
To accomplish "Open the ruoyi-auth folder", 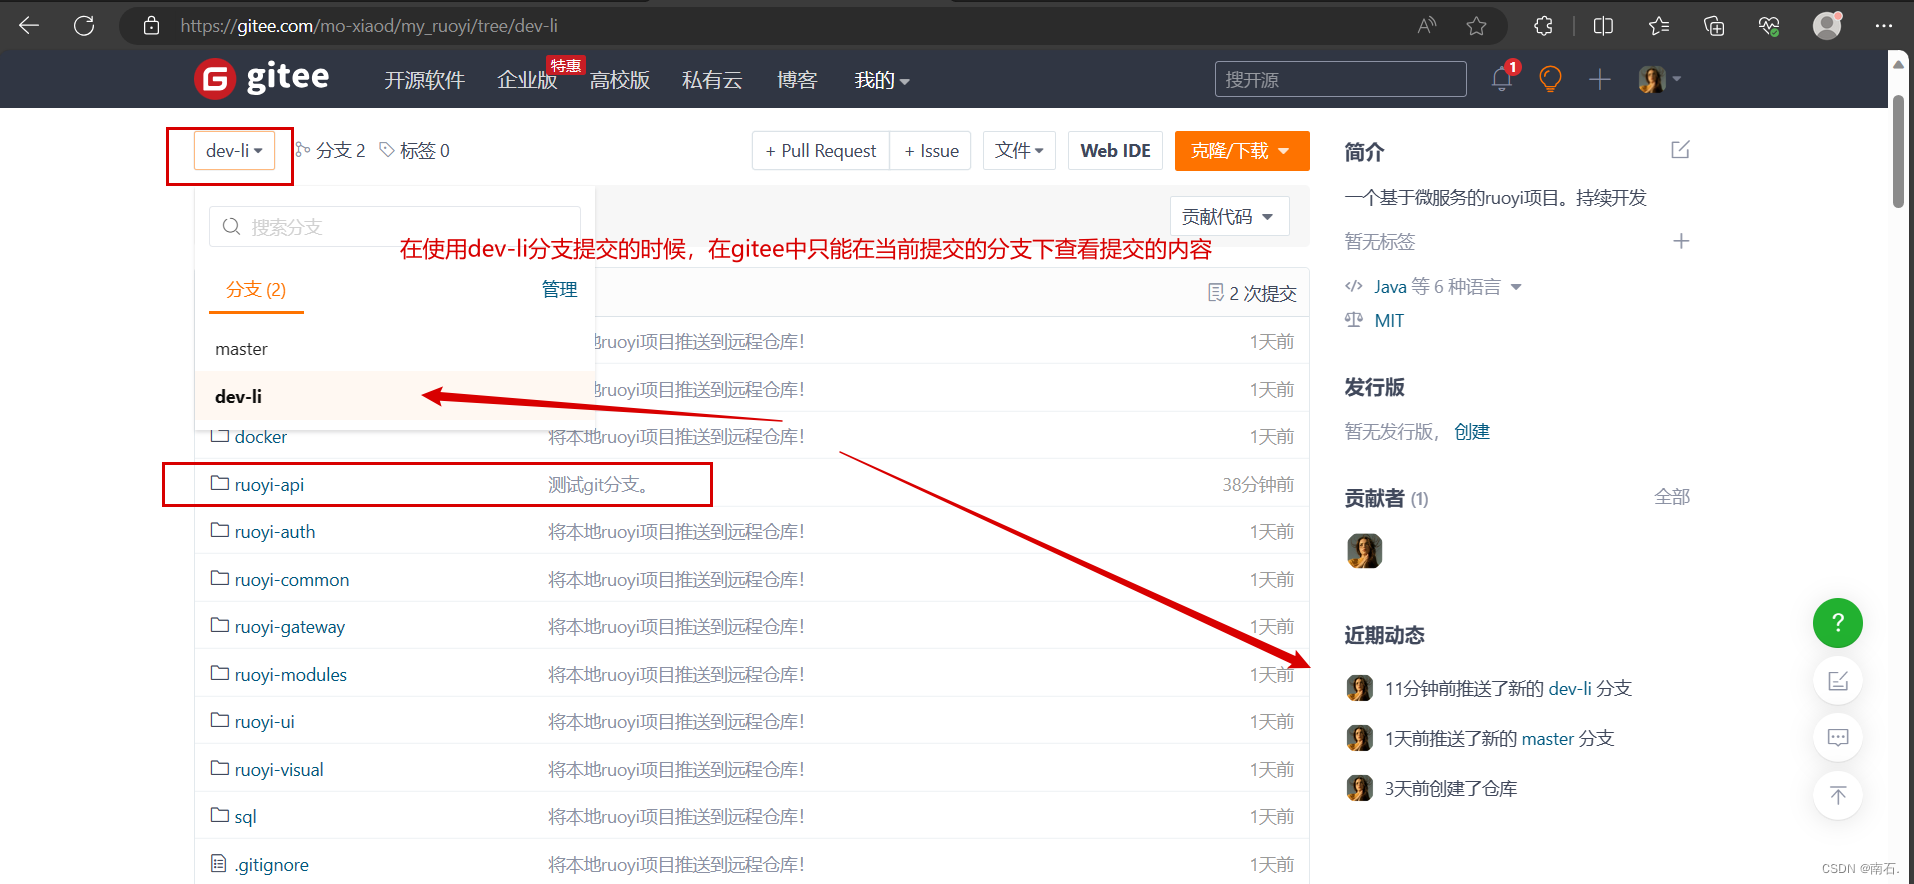I will [x=275, y=532].
